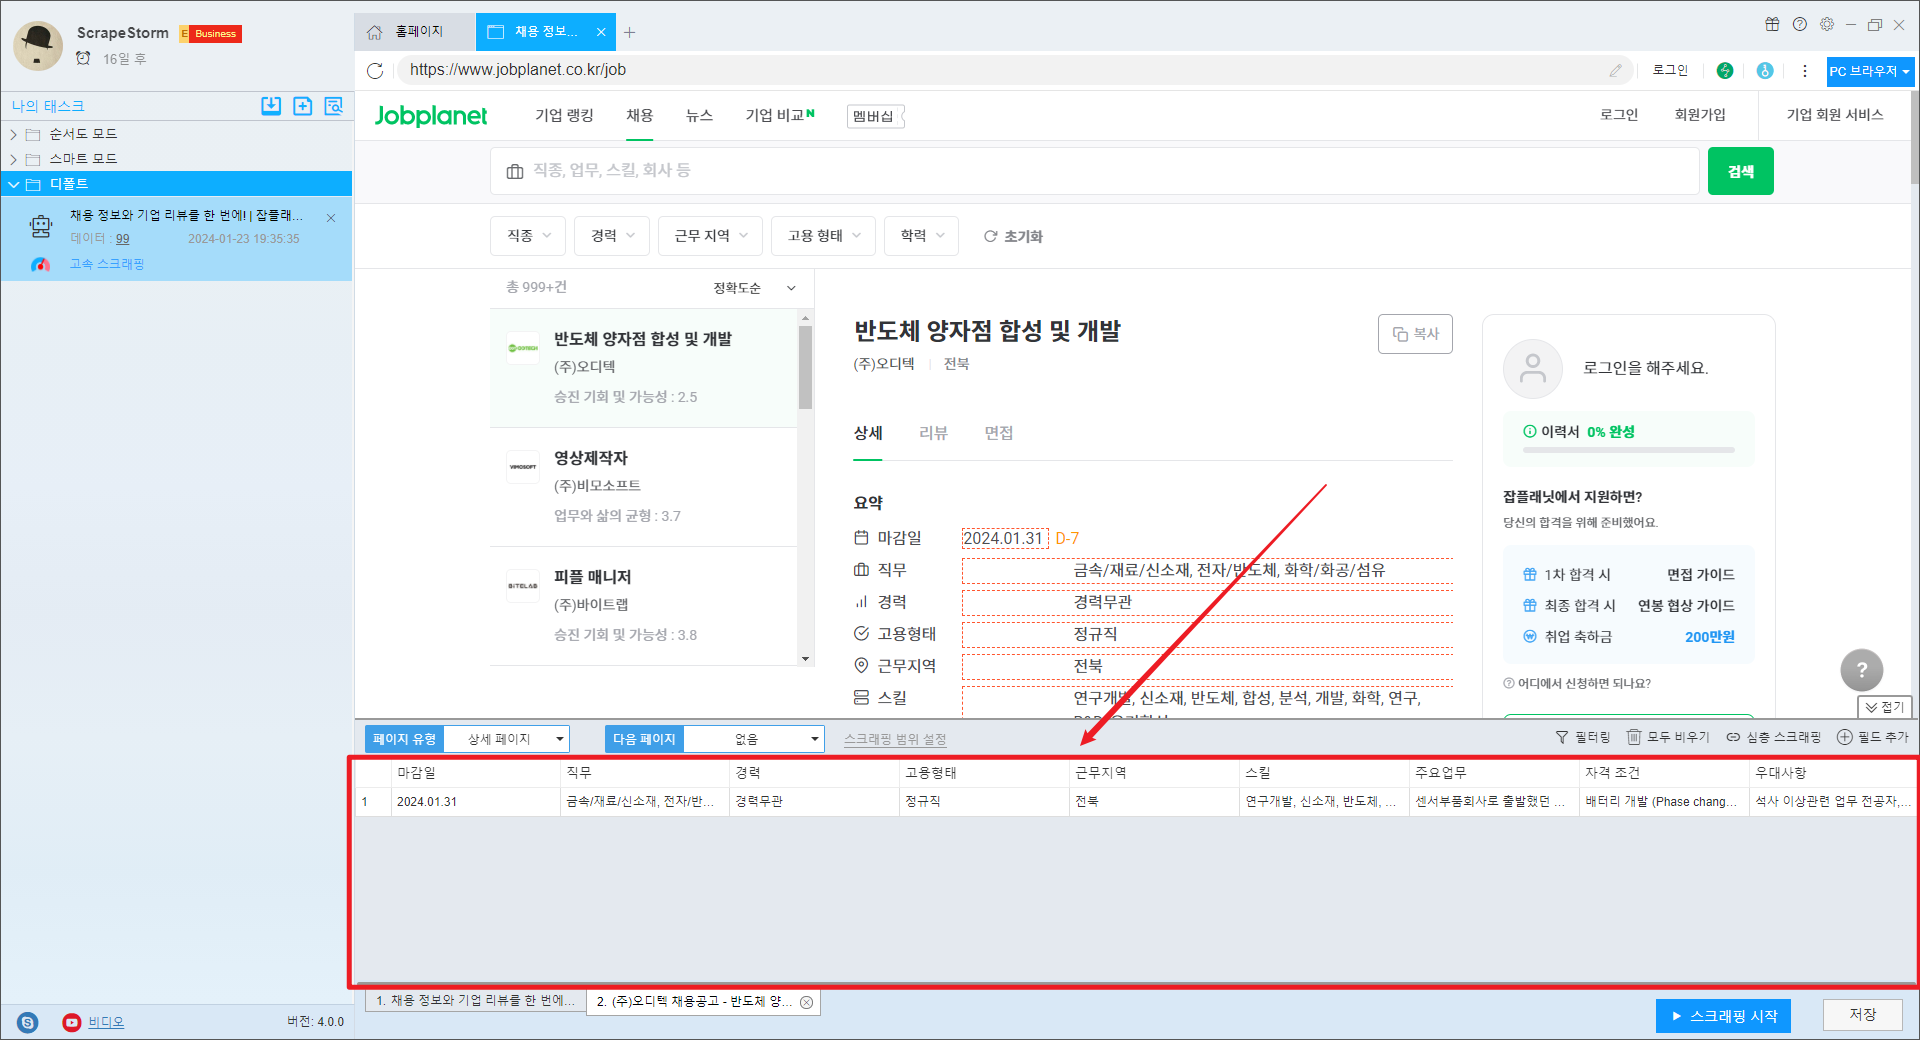
Task: Click 회원가입 link on Jobplanet
Action: pyautogui.click(x=1700, y=115)
